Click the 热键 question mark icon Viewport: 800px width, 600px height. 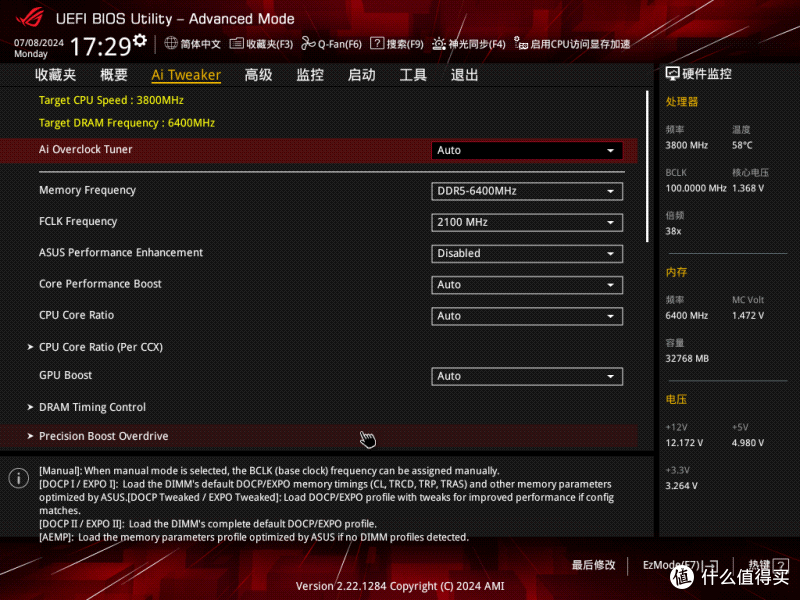pos(781,565)
